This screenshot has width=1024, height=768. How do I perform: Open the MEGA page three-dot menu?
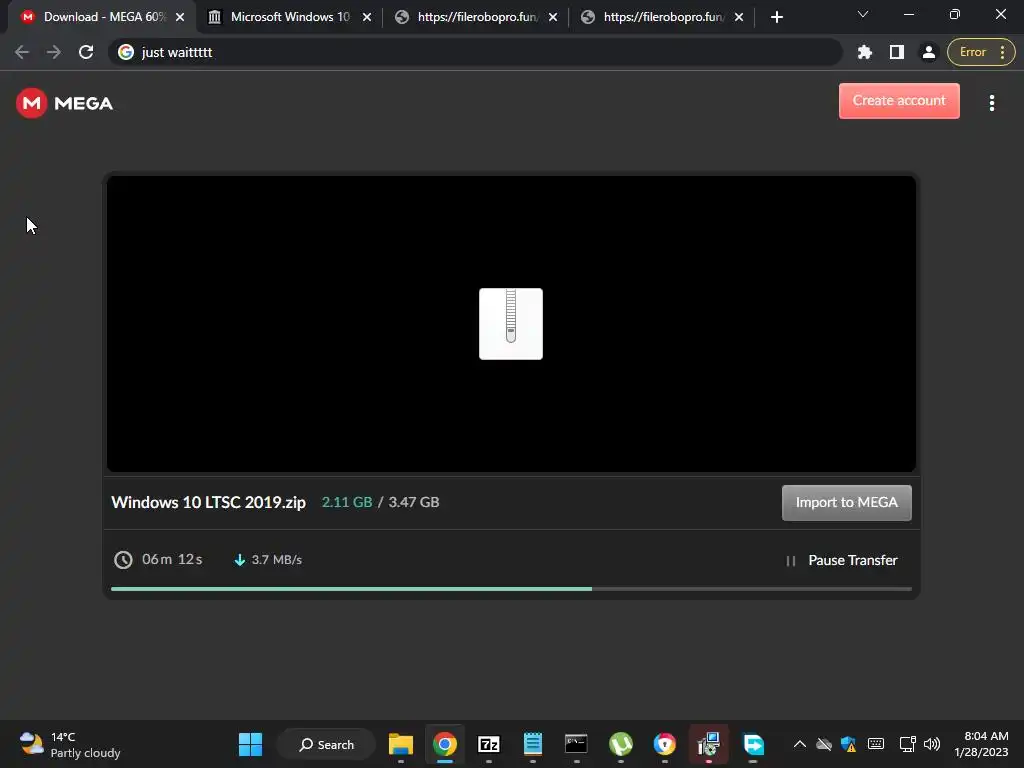click(991, 103)
